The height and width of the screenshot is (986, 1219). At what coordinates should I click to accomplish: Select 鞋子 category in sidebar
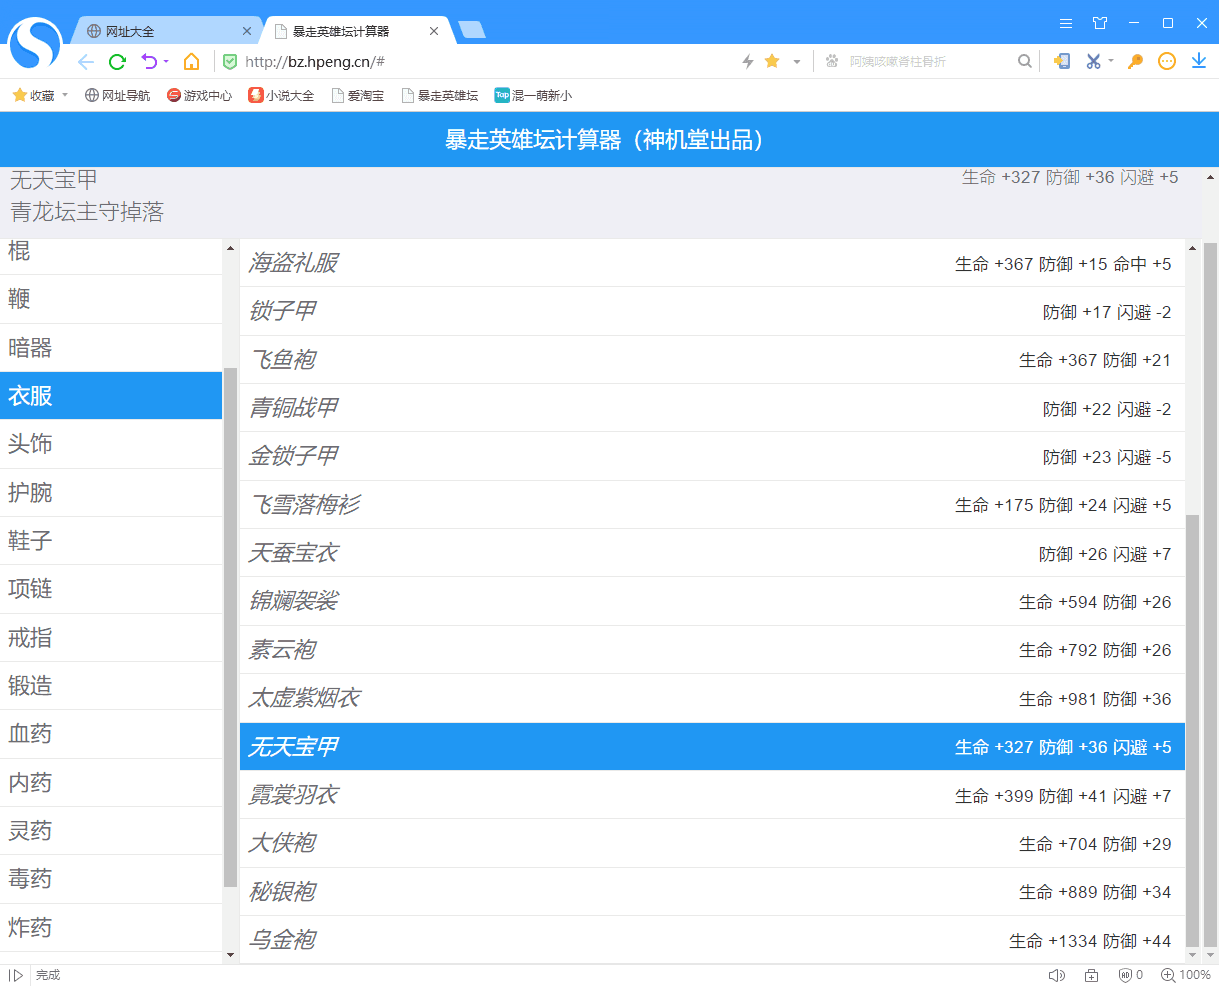coord(111,541)
